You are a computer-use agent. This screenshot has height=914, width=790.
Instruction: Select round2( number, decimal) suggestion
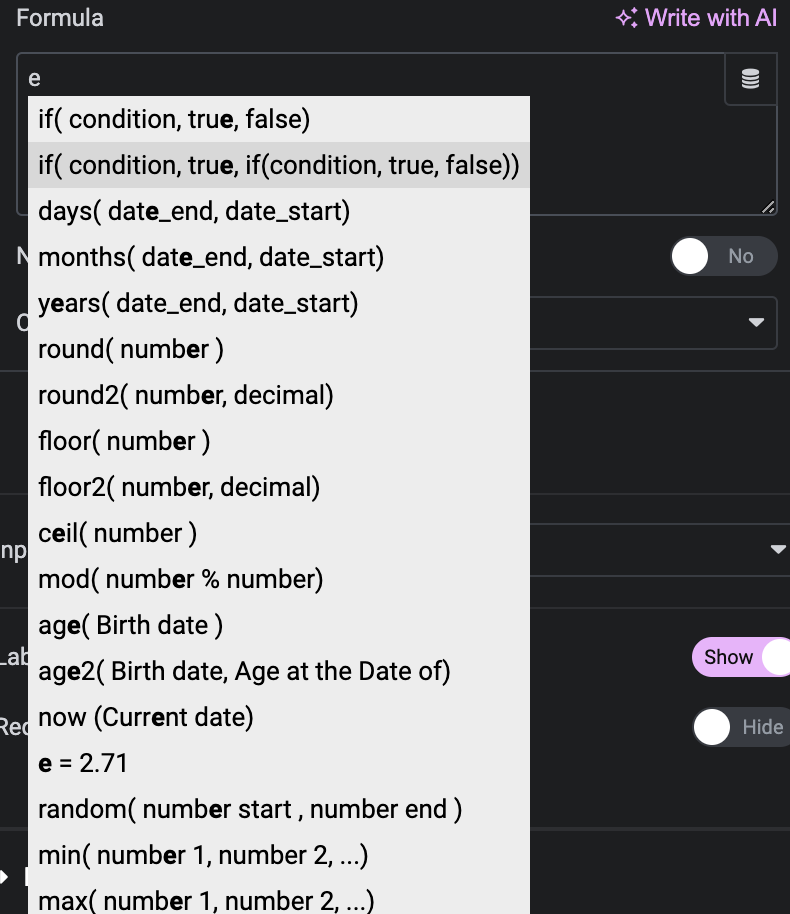click(x=279, y=395)
